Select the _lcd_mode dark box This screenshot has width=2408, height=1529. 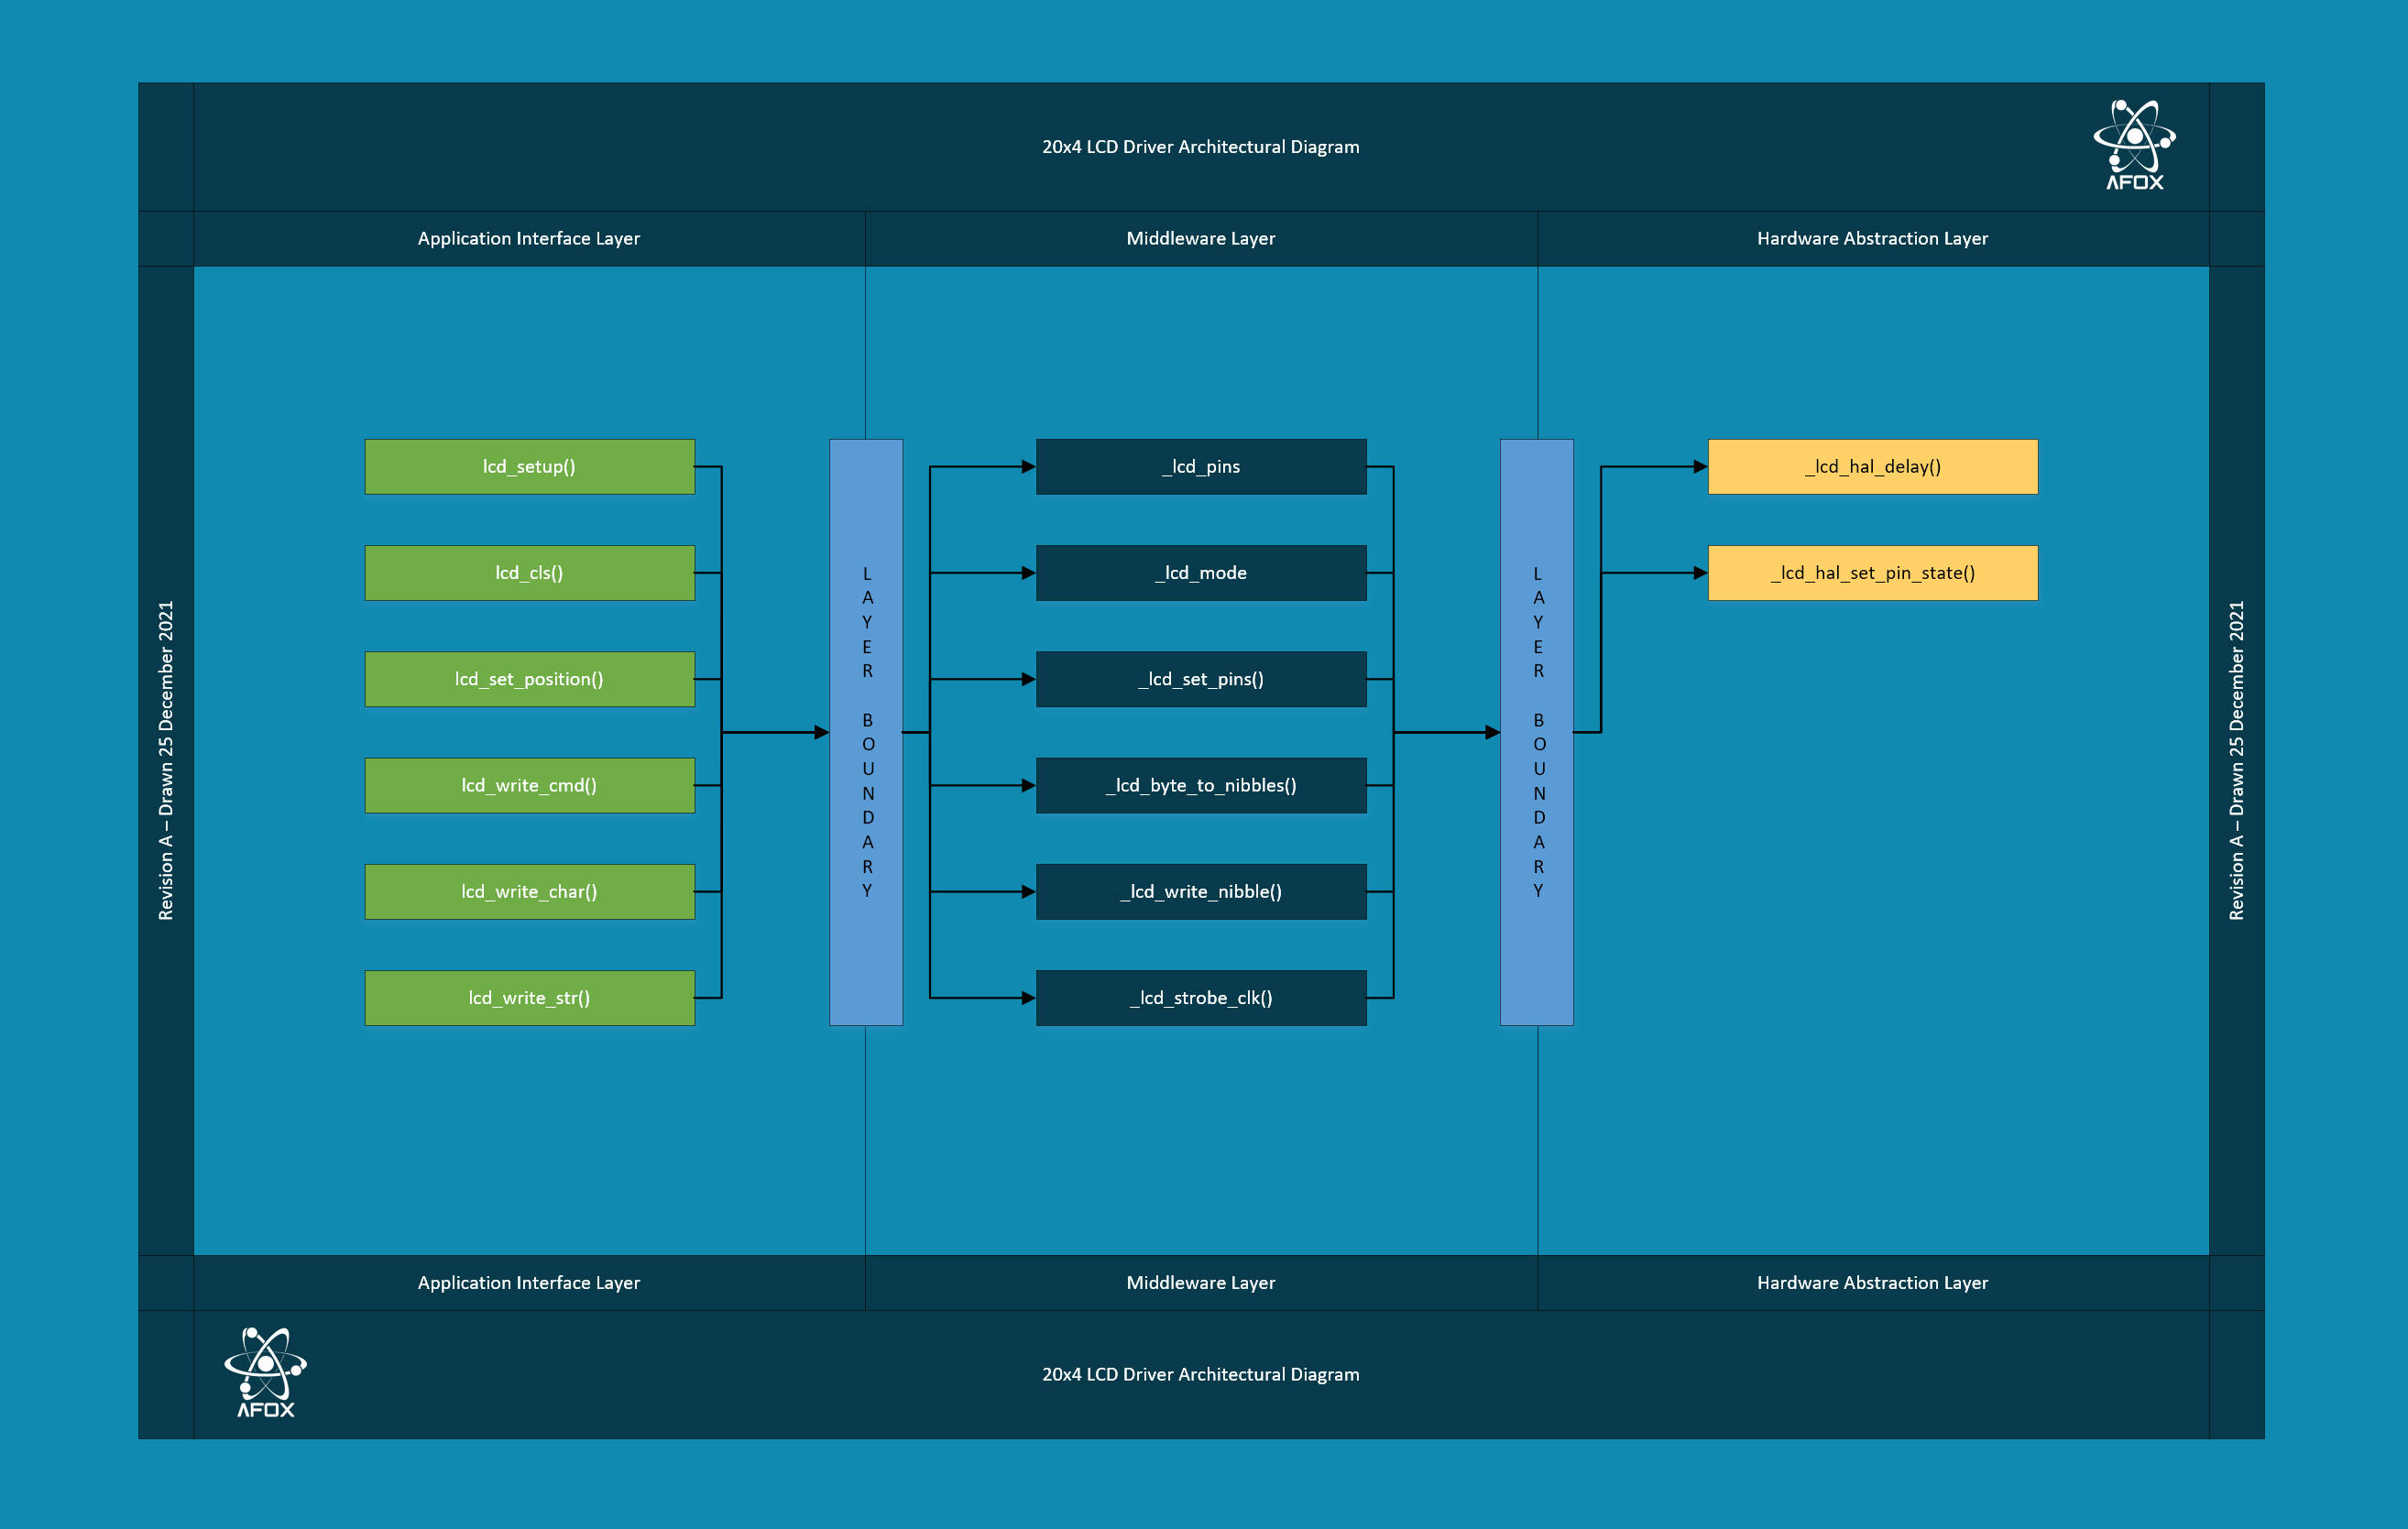(x=1200, y=573)
